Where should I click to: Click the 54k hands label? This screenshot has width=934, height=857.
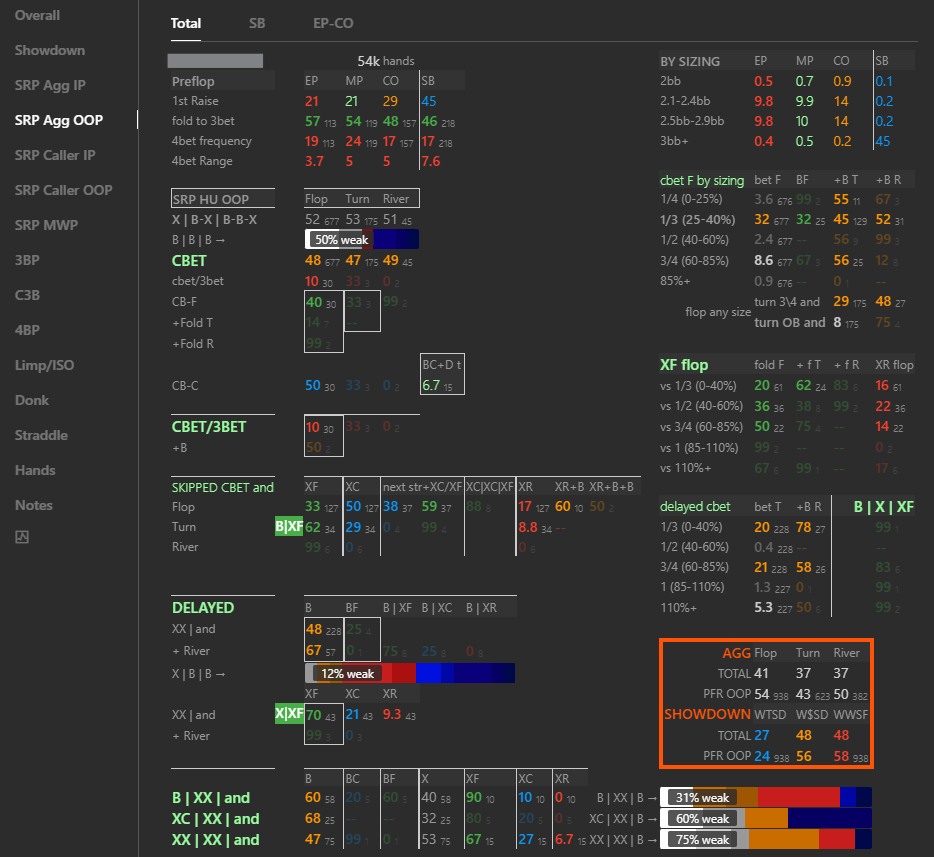(x=385, y=61)
